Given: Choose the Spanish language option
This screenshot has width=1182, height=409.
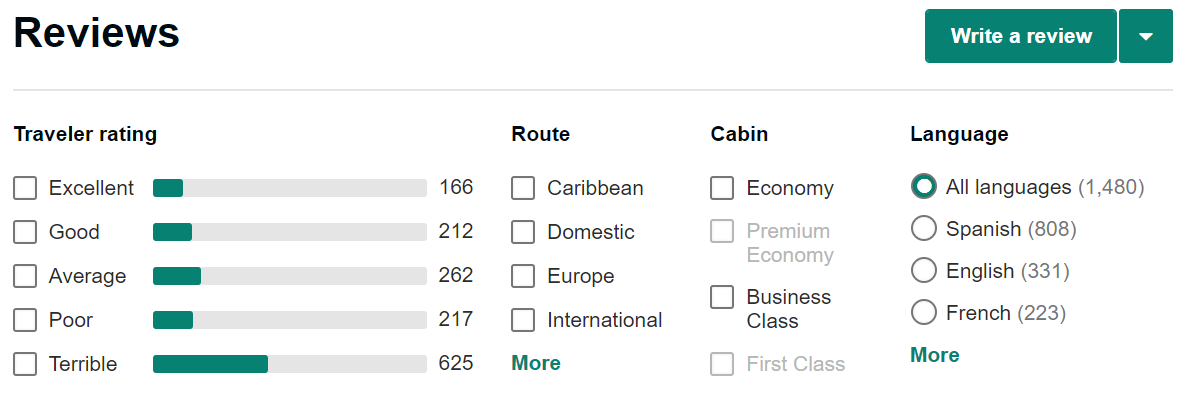Looking at the screenshot, I should point(924,229).
